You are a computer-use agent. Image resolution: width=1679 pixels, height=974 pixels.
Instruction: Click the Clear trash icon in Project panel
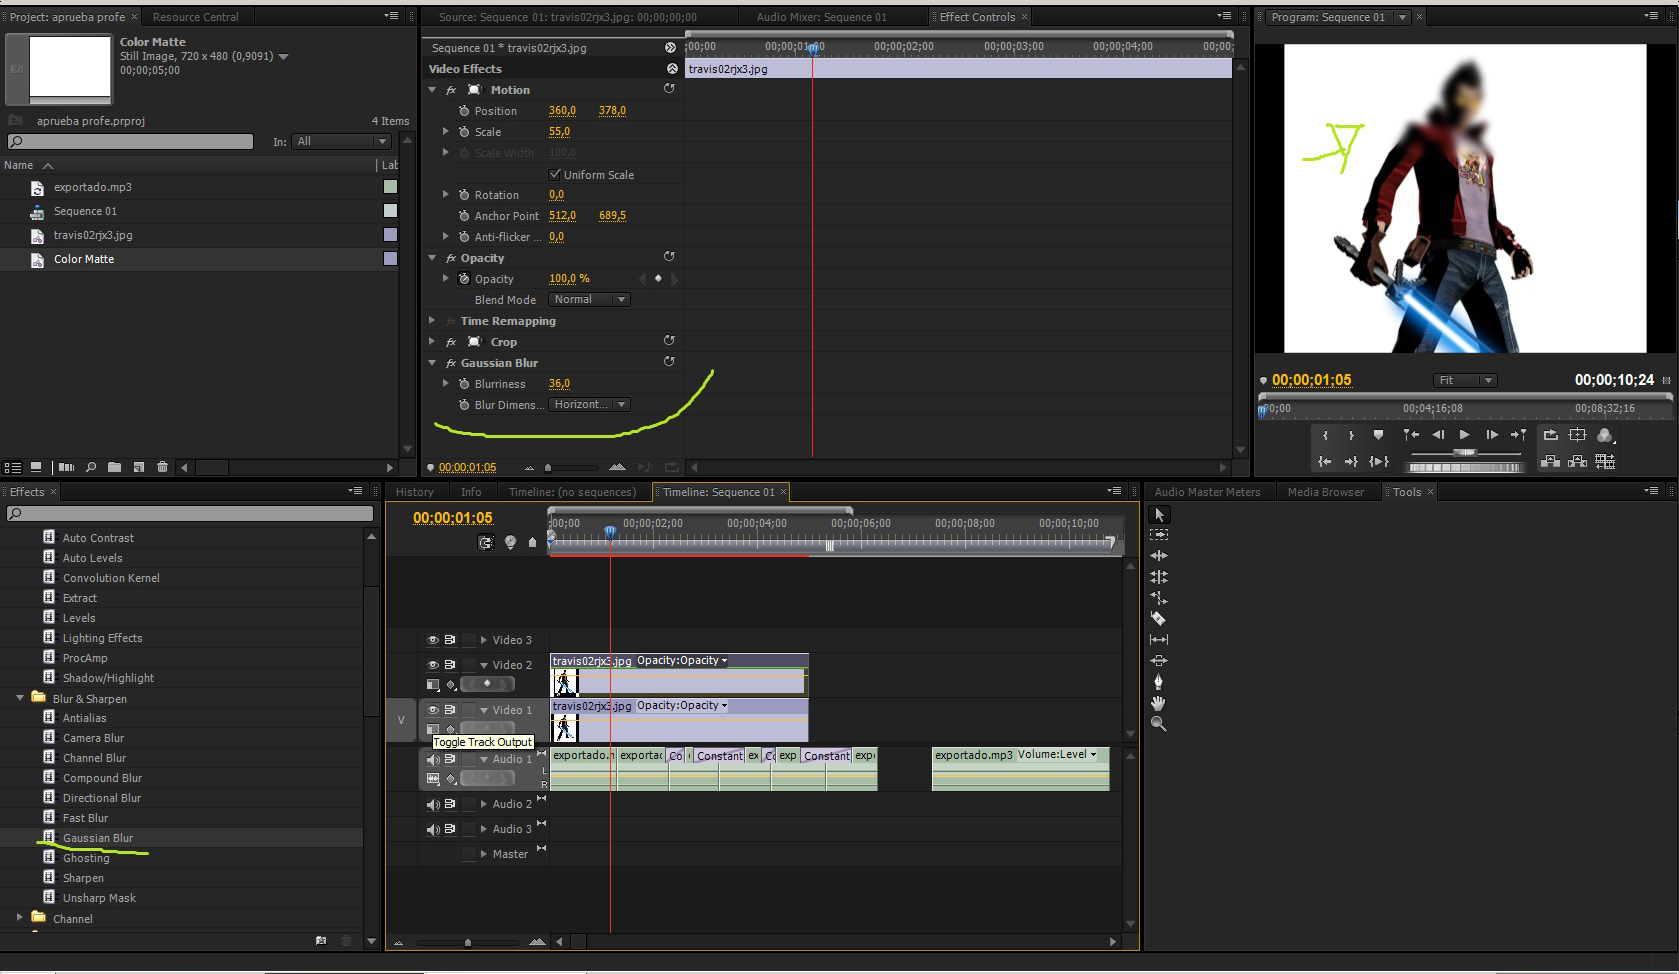point(163,467)
